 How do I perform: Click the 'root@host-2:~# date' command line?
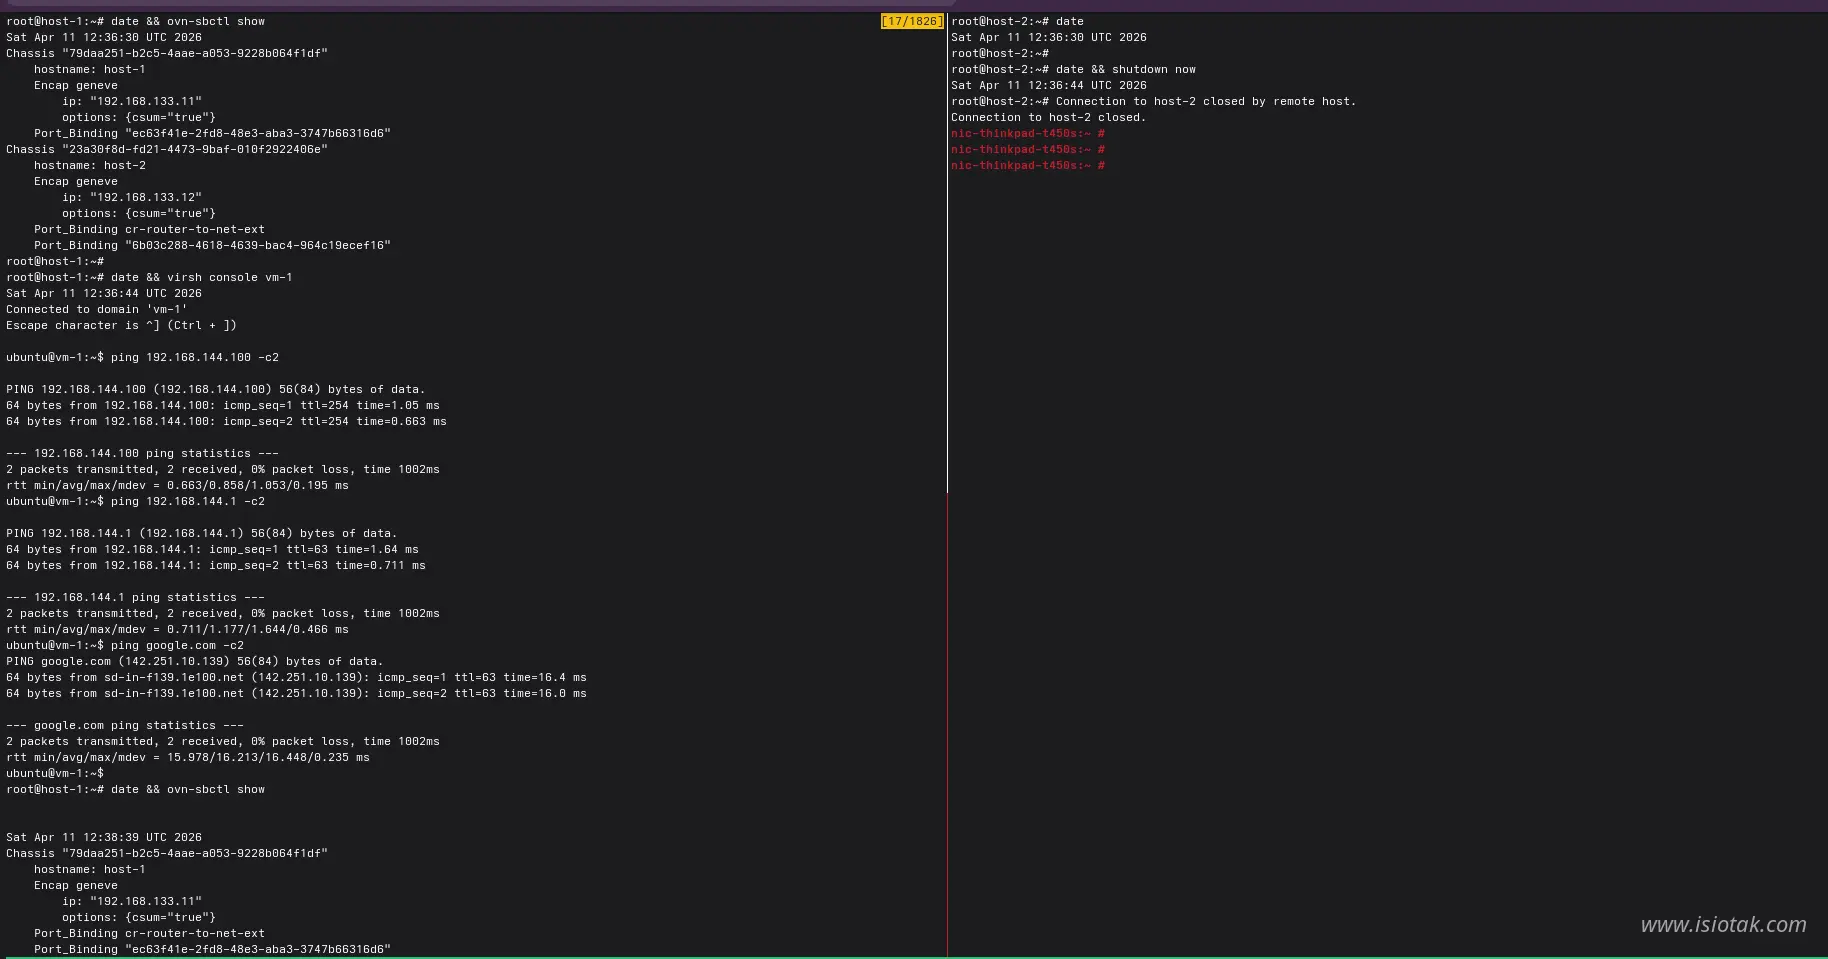pyautogui.click(x=1017, y=21)
